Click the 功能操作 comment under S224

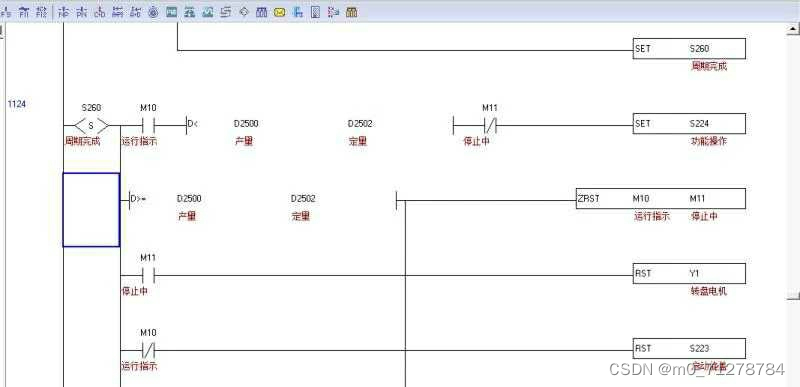[x=708, y=141]
